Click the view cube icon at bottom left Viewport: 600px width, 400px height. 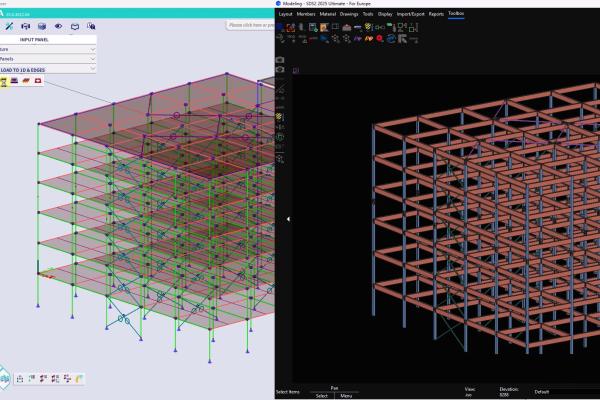pos(6,379)
